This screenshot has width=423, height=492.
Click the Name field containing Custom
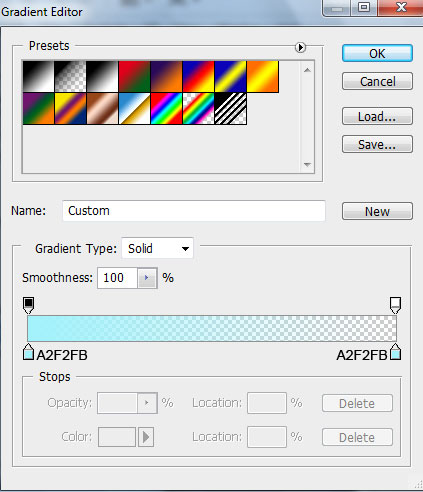[194, 211]
